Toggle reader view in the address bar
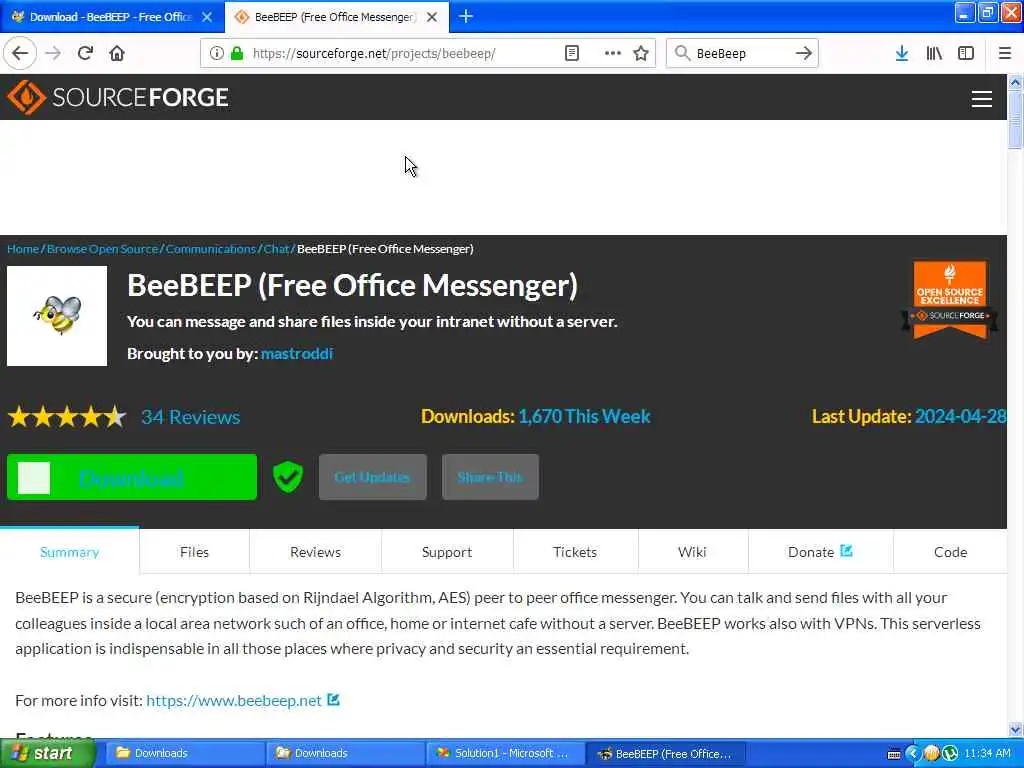This screenshot has width=1024, height=768. [571, 53]
